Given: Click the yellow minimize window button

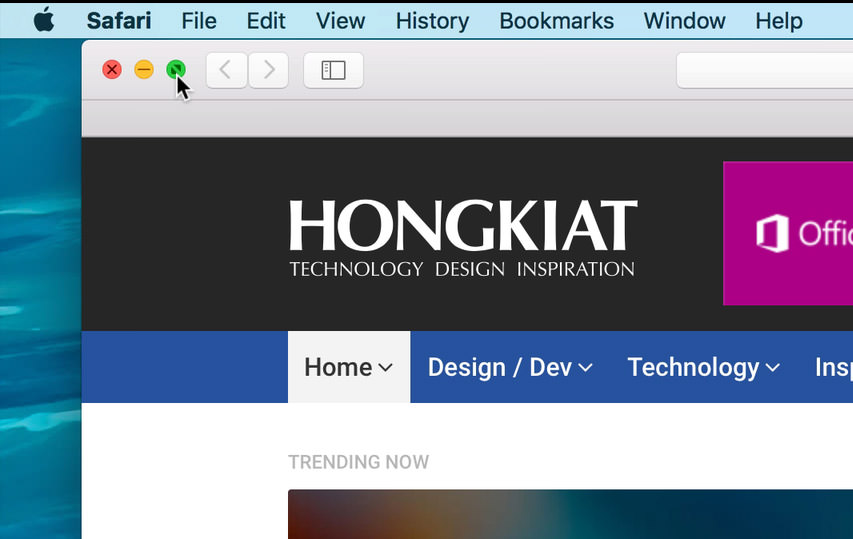Looking at the screenshot, I should click(144, 70).
